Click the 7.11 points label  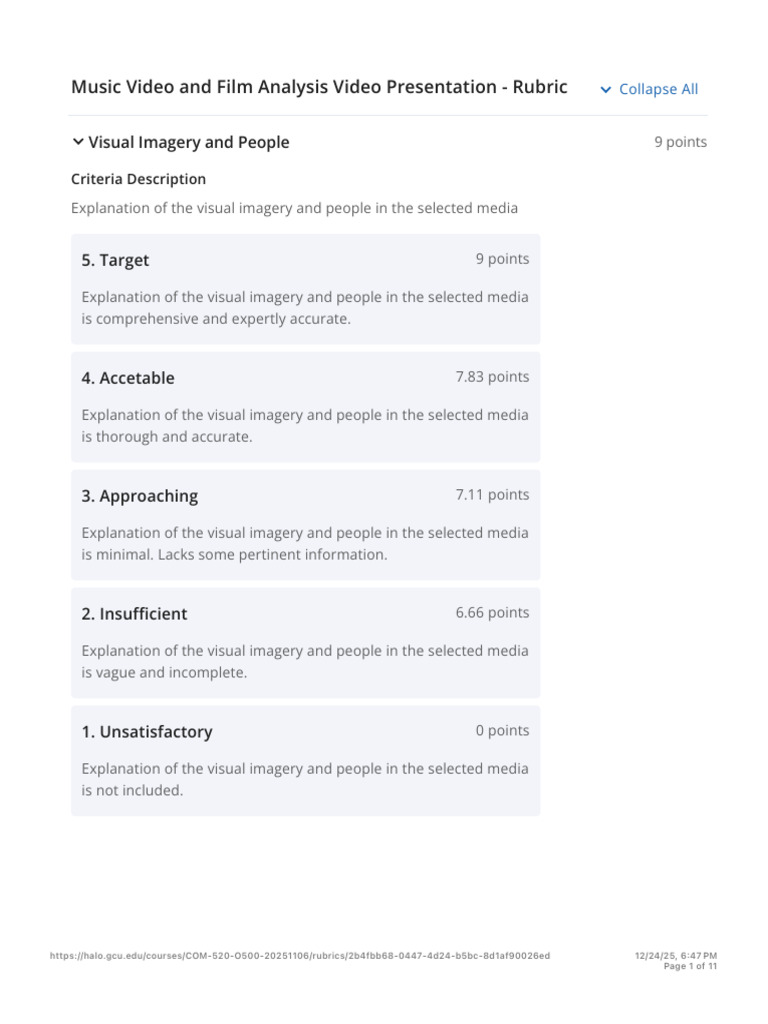[x=492, y=494]
